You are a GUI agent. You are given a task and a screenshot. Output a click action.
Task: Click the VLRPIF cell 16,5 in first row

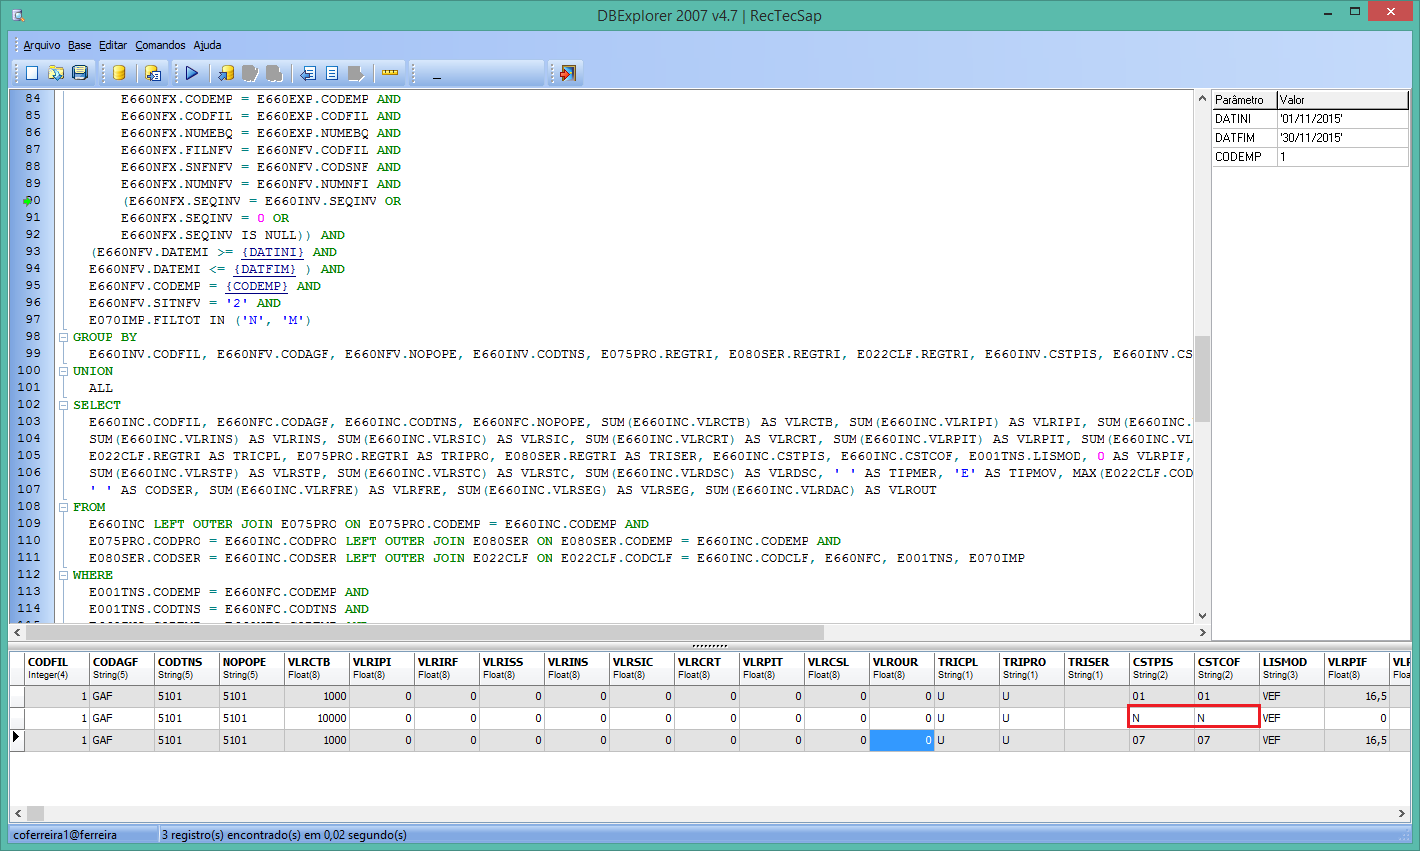point(1357,696)
